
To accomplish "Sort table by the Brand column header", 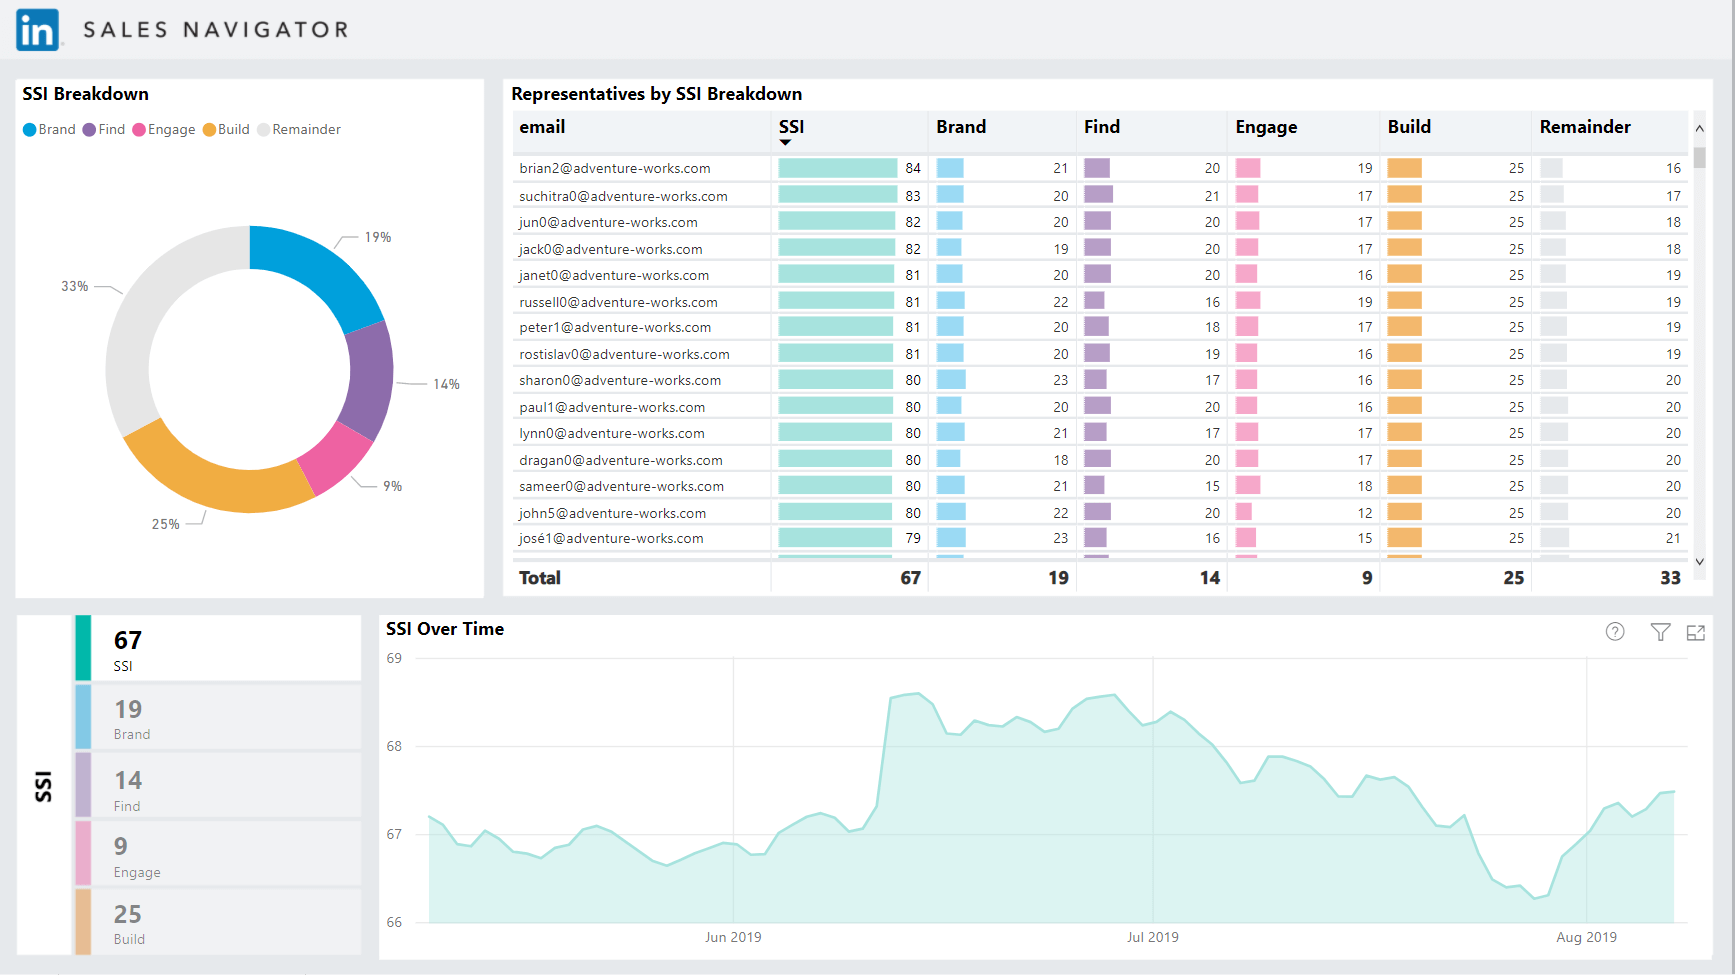I will (961, 127).
